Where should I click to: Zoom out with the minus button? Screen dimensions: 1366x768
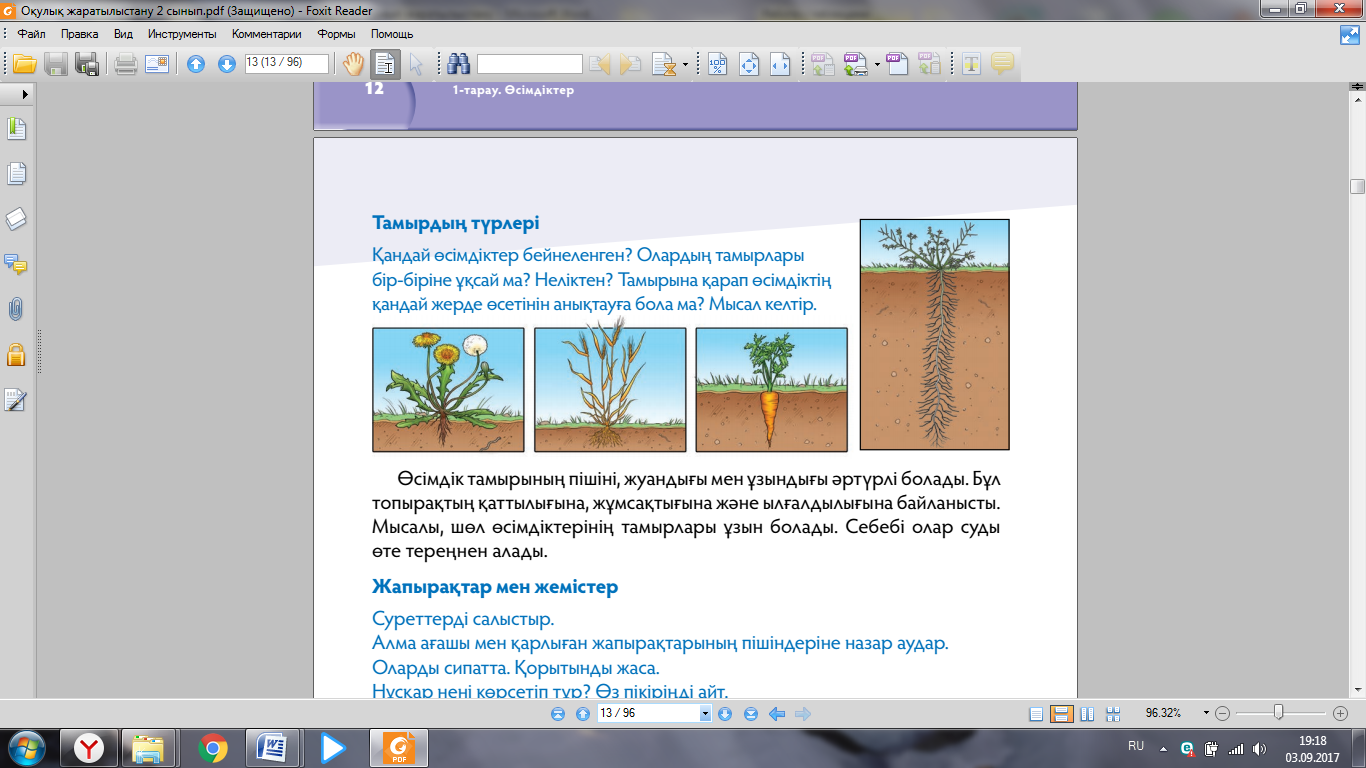click(1223, 714)
